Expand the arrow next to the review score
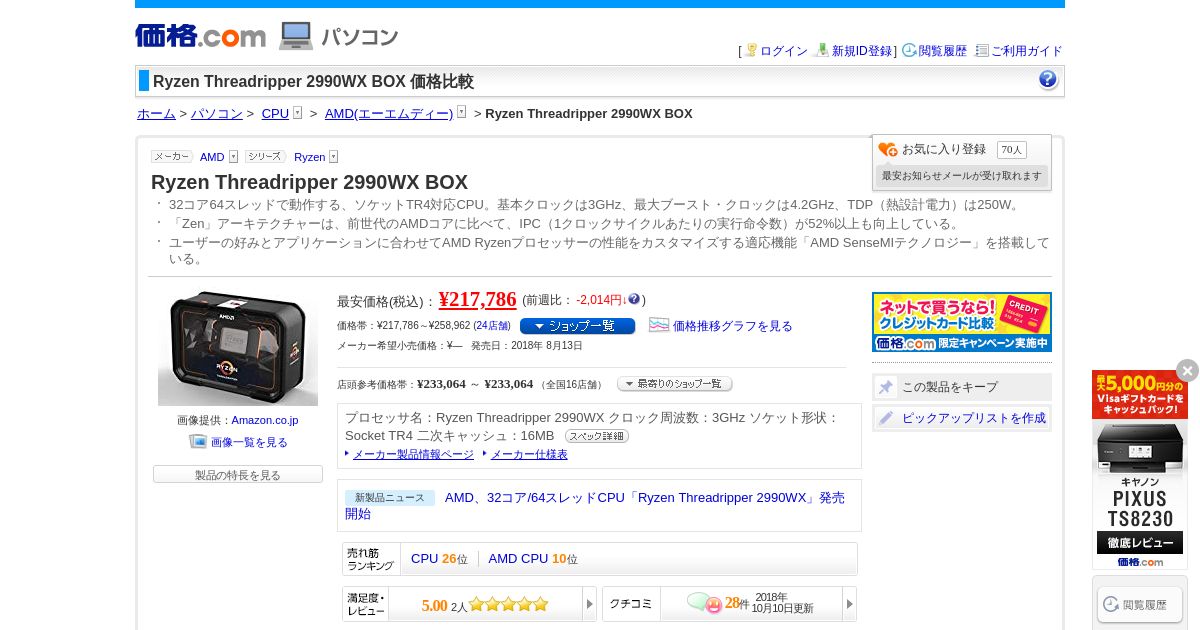The image size is (1200, 630). tap(590, 604)
